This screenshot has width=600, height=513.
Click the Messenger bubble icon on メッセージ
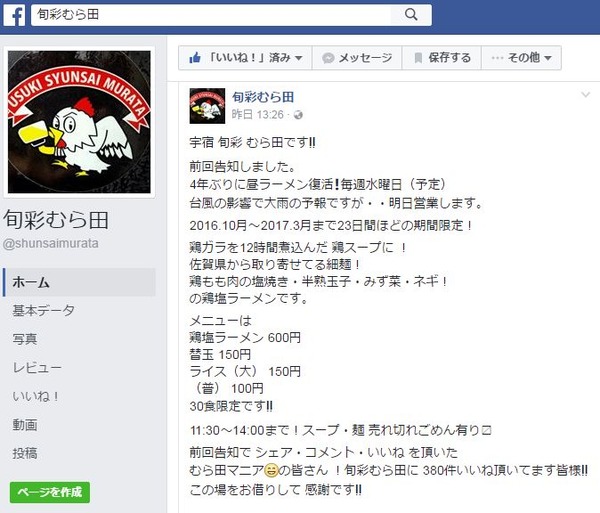(328, 58)
